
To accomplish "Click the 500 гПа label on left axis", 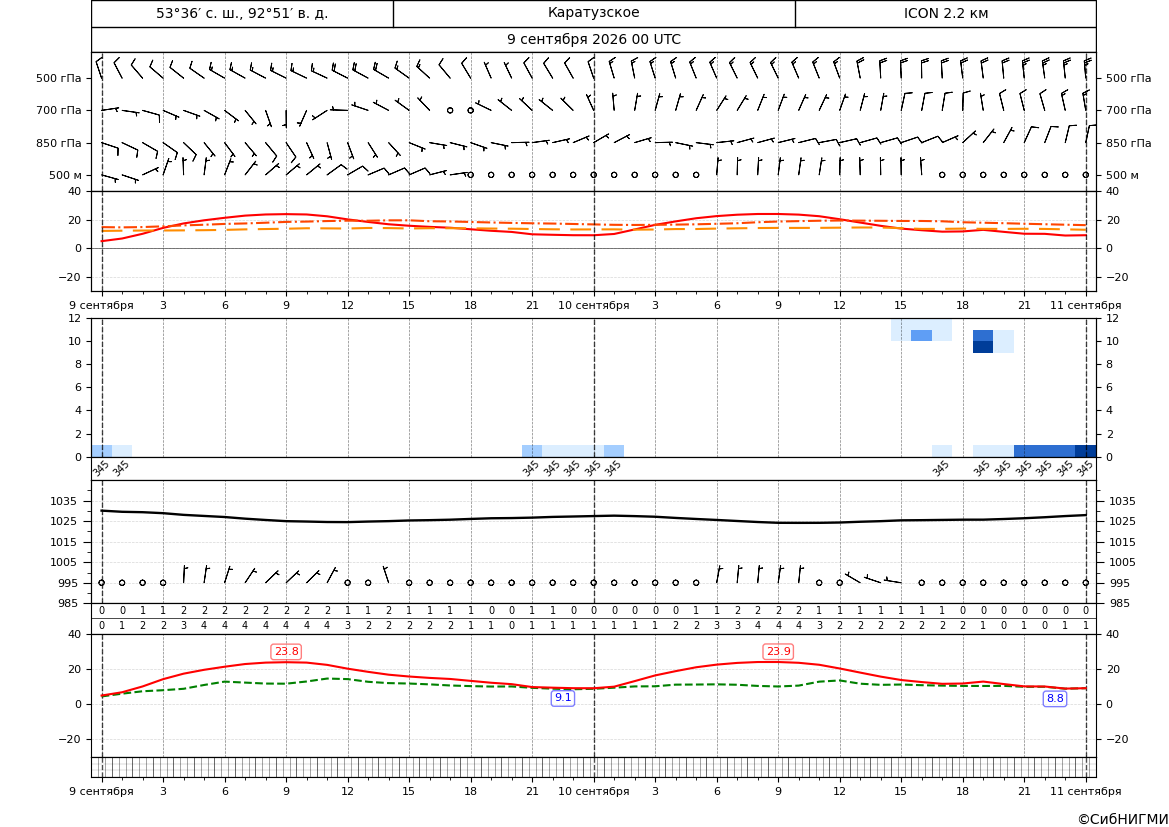I will pos(59,78).
